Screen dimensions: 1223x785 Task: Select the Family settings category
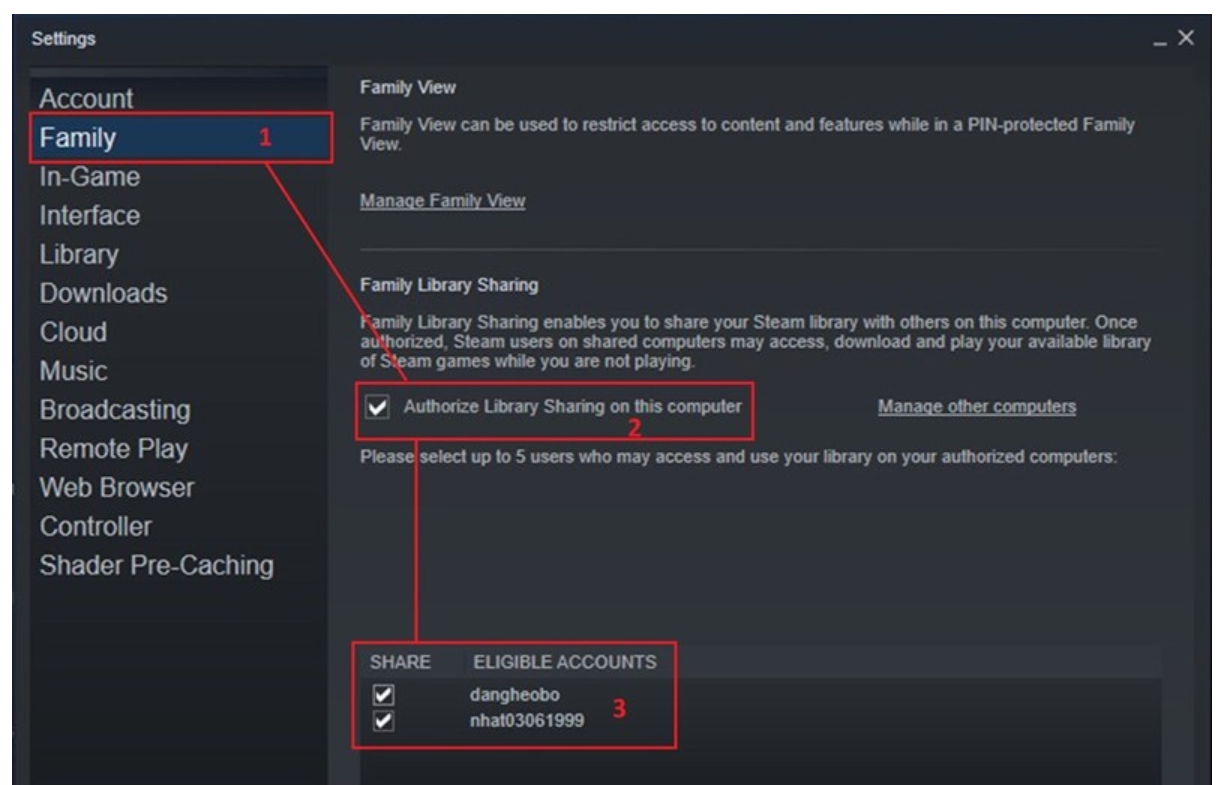pyautogui.click(x=76, y=138)
